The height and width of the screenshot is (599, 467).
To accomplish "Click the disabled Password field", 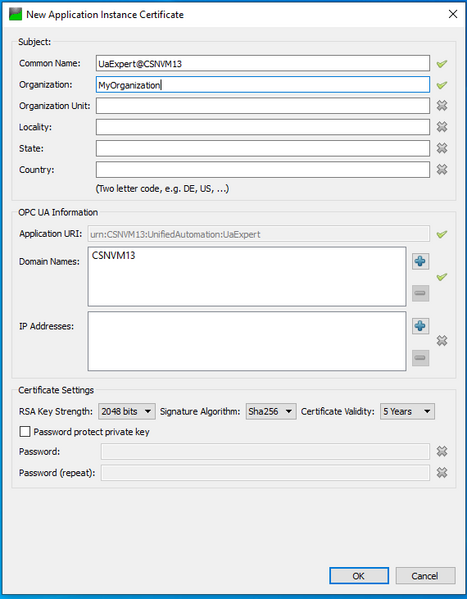I will click(265, 452).
